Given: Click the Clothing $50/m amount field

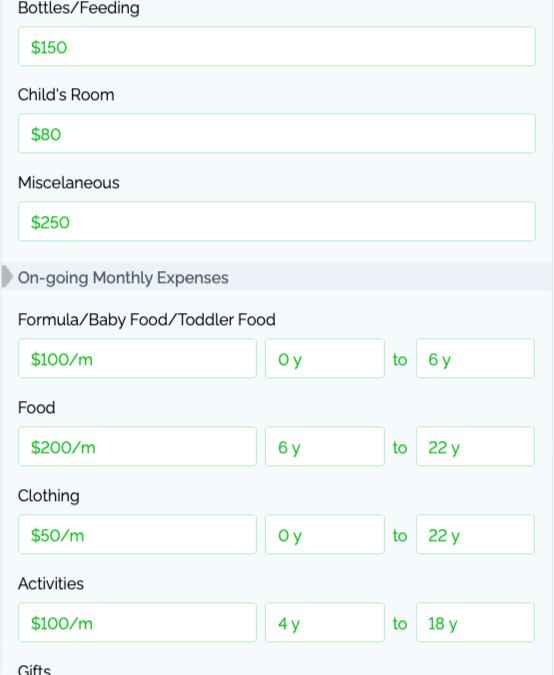Looking at the screenshot, I should (x=137, y=534).
